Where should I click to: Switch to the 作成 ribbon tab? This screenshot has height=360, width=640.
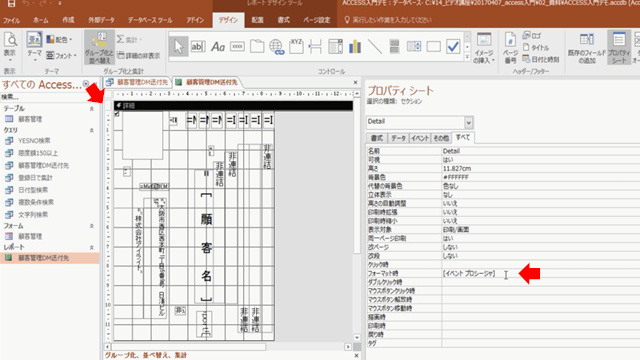click(68, 20)
